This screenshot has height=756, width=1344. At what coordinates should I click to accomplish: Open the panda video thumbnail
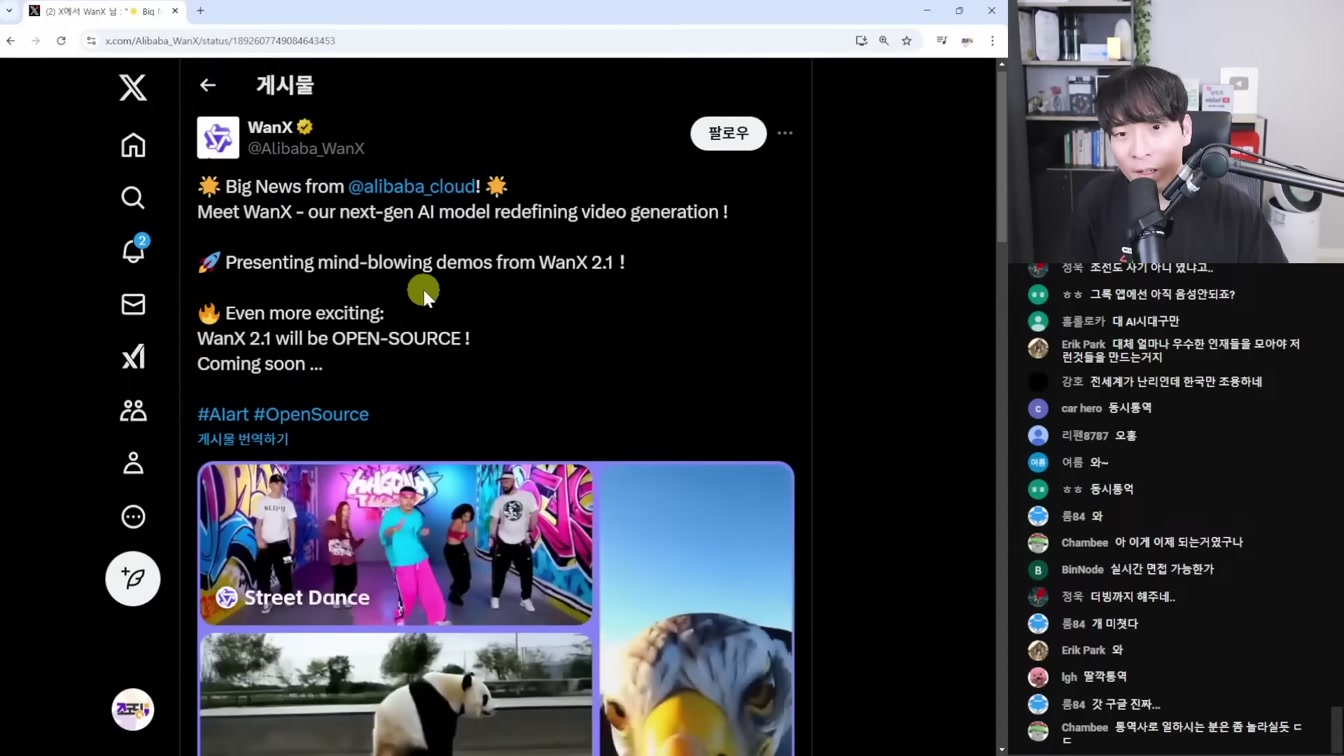(396, 694)
